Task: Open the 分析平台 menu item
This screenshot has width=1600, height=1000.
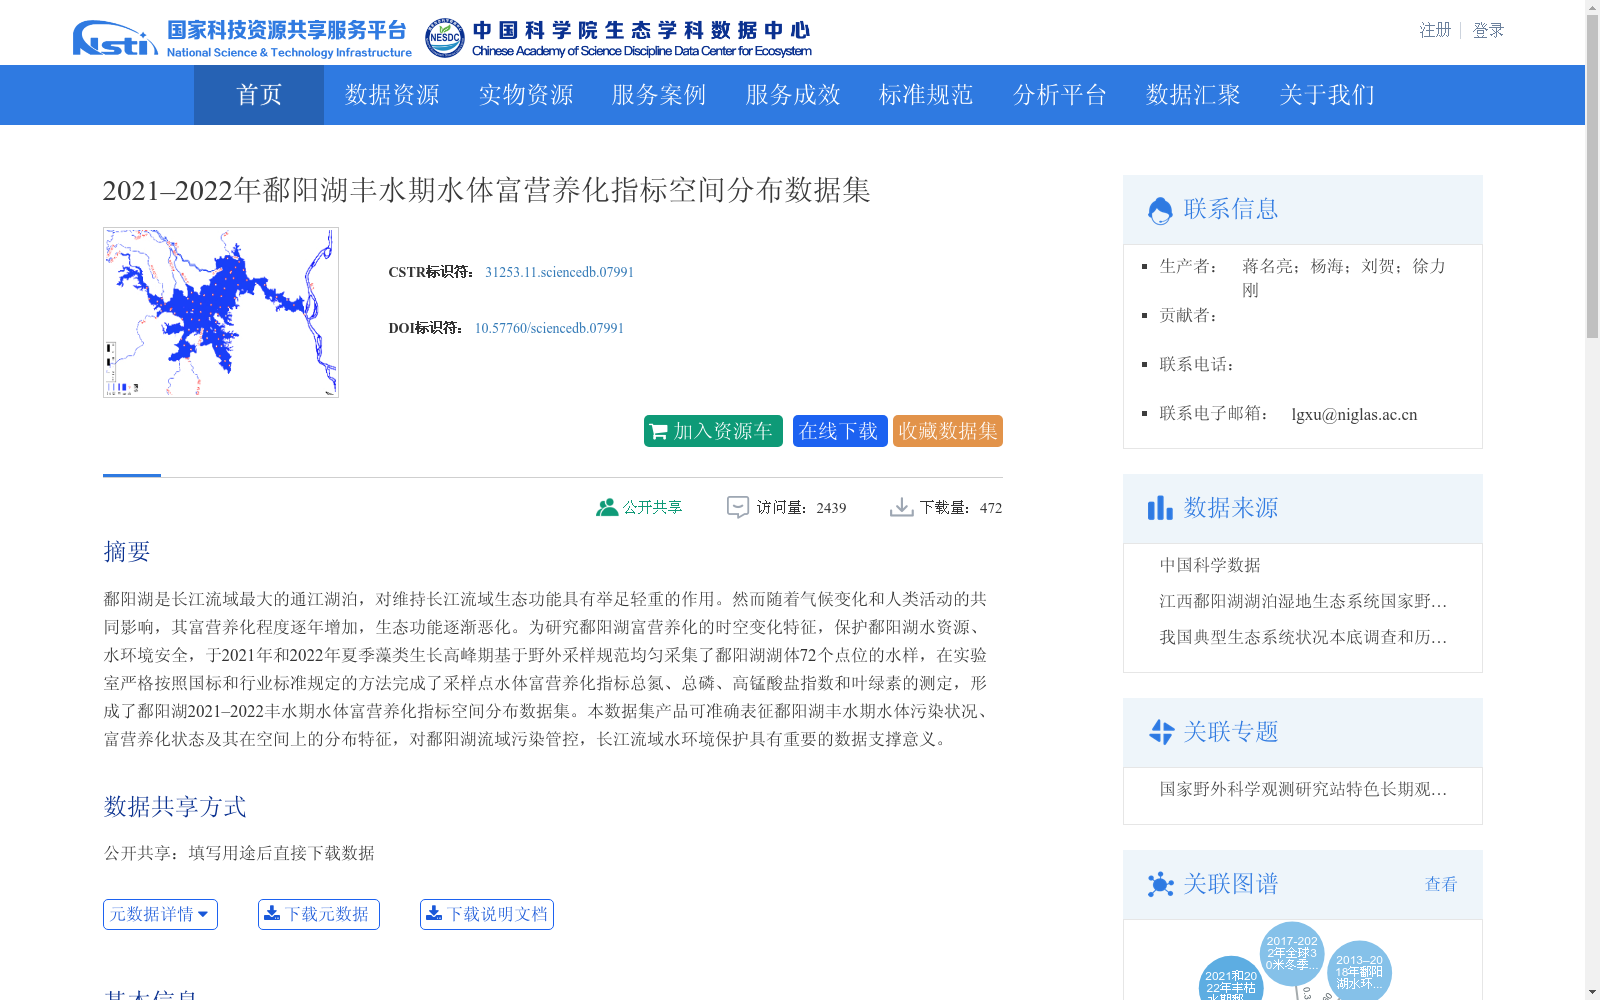Action: pyautogui.click(x=1060, y=95)
